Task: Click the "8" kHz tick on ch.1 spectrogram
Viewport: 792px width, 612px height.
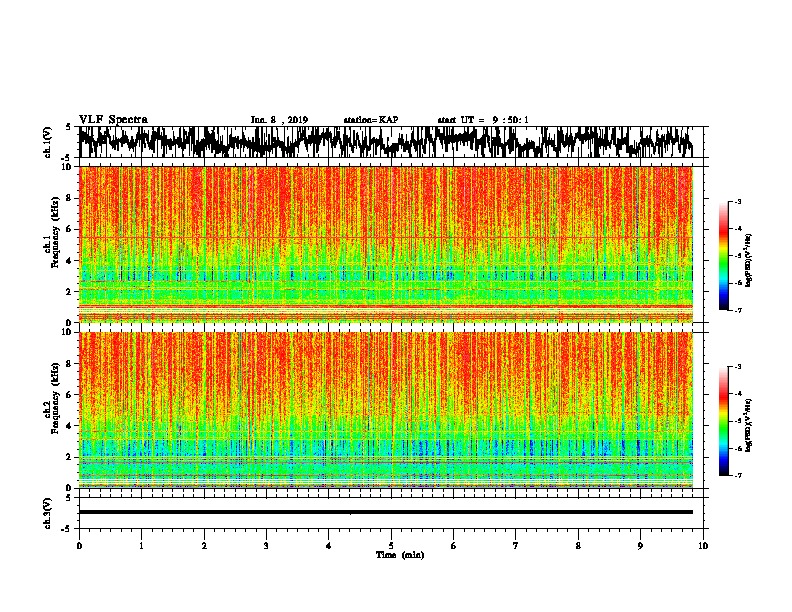Action: [x=70, y=198]
